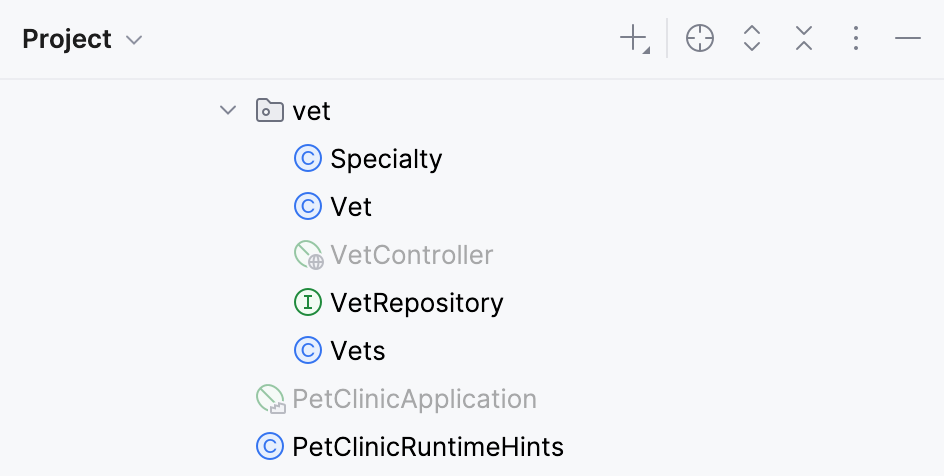The height and width of the screenshot is (476, 944).
Task: Select the VetController file name
Action: [x=411, y=255]
